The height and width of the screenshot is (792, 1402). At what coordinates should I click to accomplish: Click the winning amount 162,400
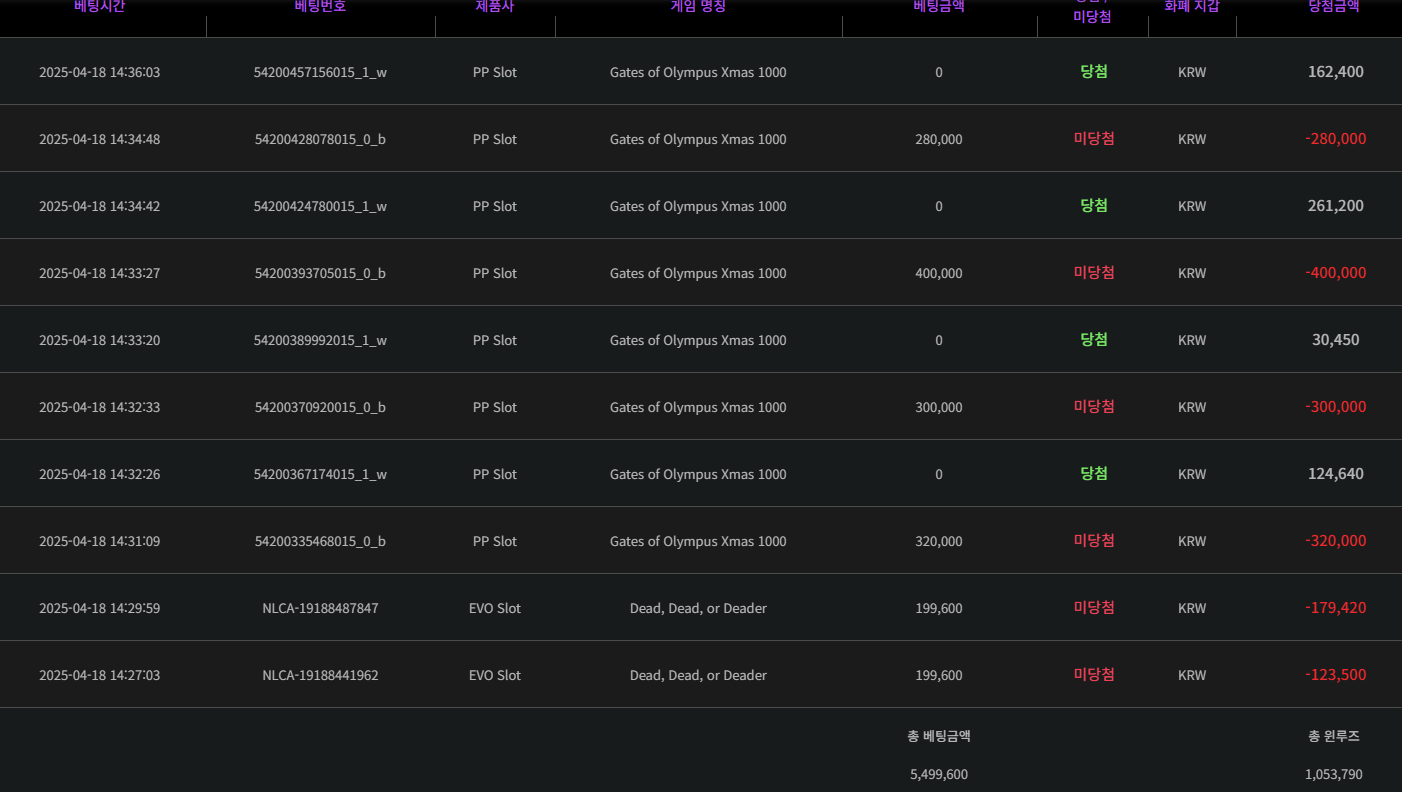click(1335, 72)
